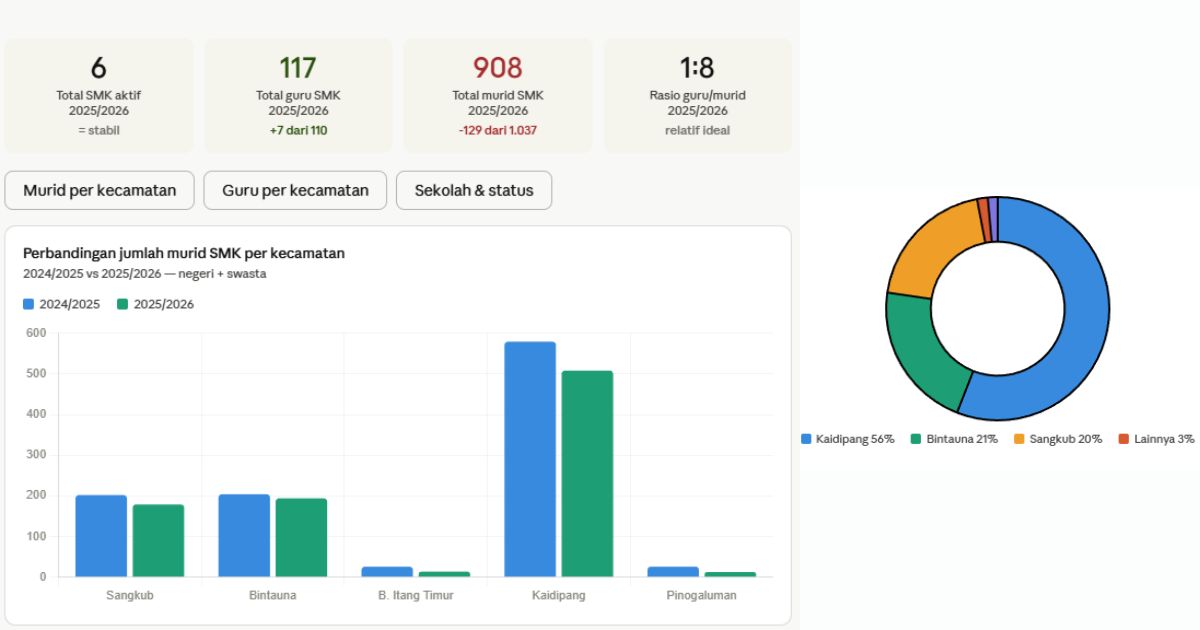Select the Sangkub 20% donut legend item
The height and width of the screenshot is (630, 1200).
[1058, 439]
